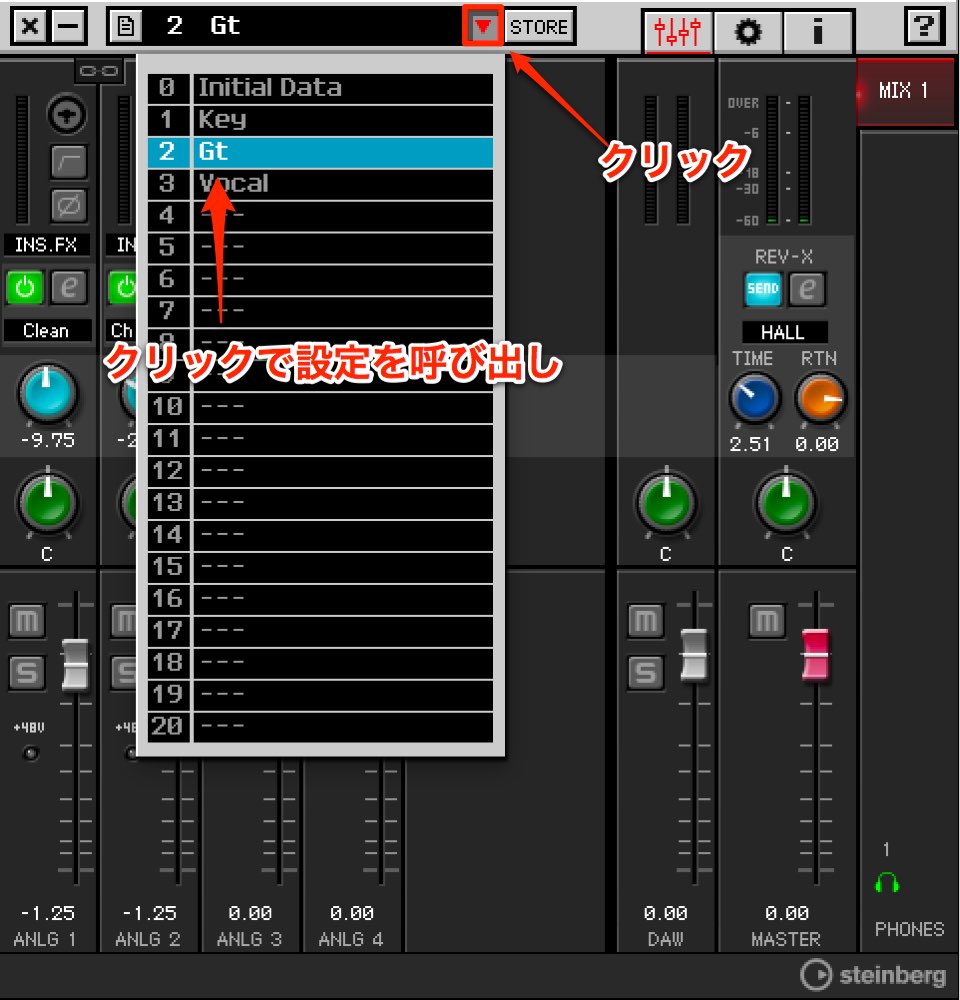Invert the phase on ANLG 1
This screenshot has width=960, height=1000.
(68, 205)
